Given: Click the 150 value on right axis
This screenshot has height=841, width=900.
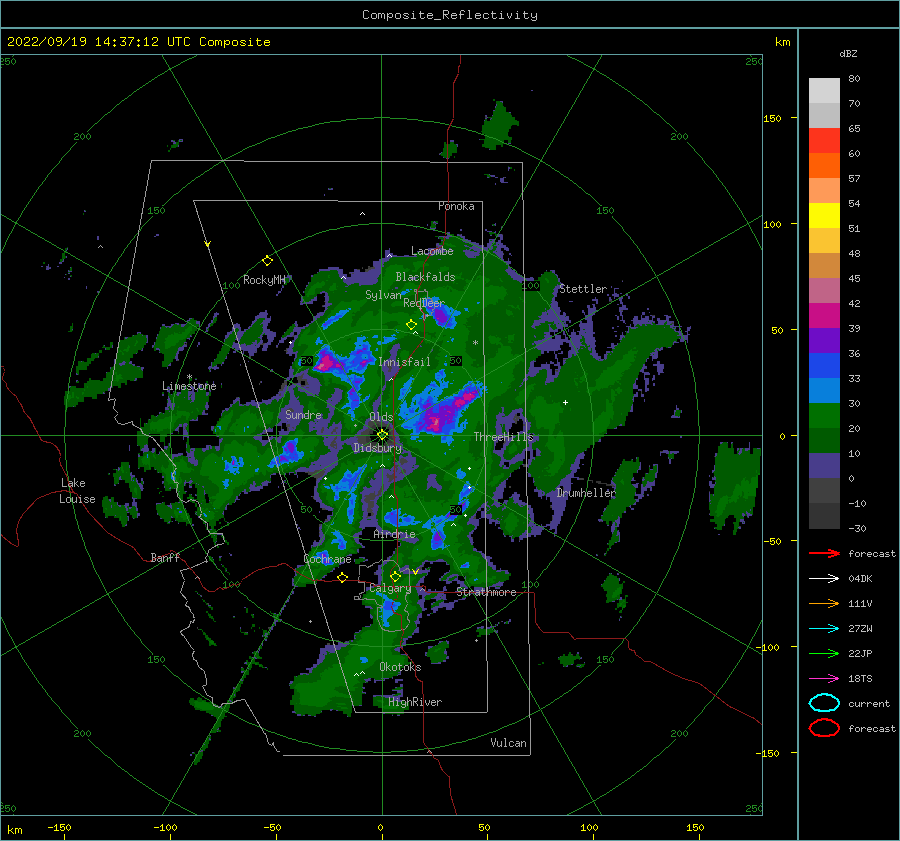Looking at the screenshot, I should (772, 118).
